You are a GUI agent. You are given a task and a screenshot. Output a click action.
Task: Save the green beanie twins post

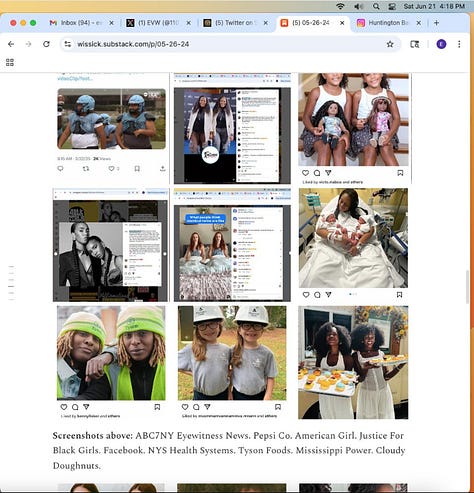pos(157,407)
